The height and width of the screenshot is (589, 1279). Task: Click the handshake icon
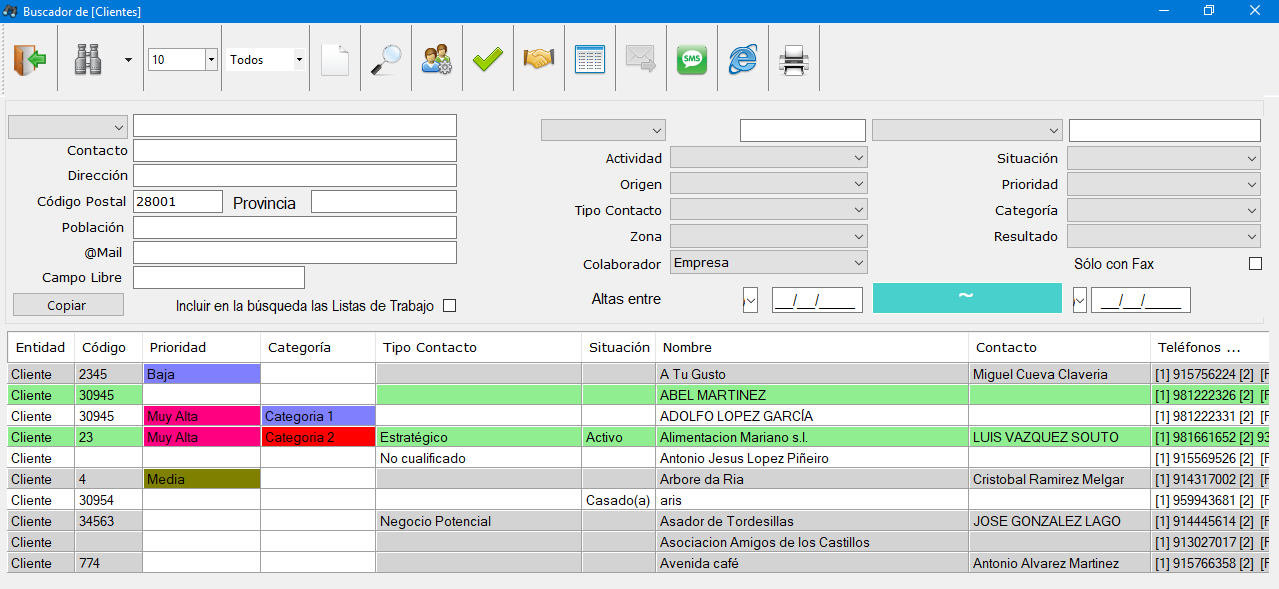(539, 60)
